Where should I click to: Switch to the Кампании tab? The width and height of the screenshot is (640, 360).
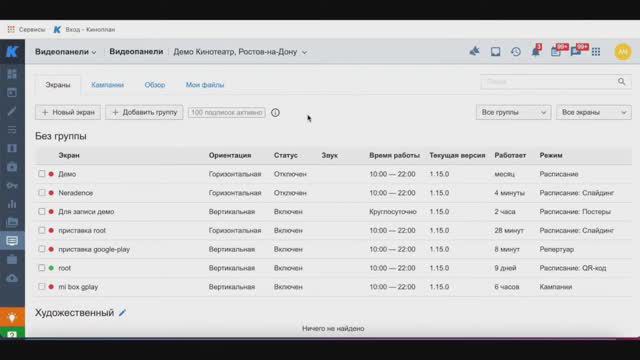pos(107,85)
